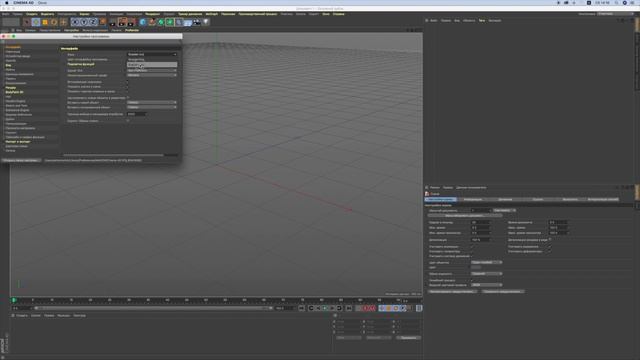The width and height of the screenshot is (640, 360).
Task: Click the green Array generator icon
Action: pyautogui.click(x=170, y=22)
